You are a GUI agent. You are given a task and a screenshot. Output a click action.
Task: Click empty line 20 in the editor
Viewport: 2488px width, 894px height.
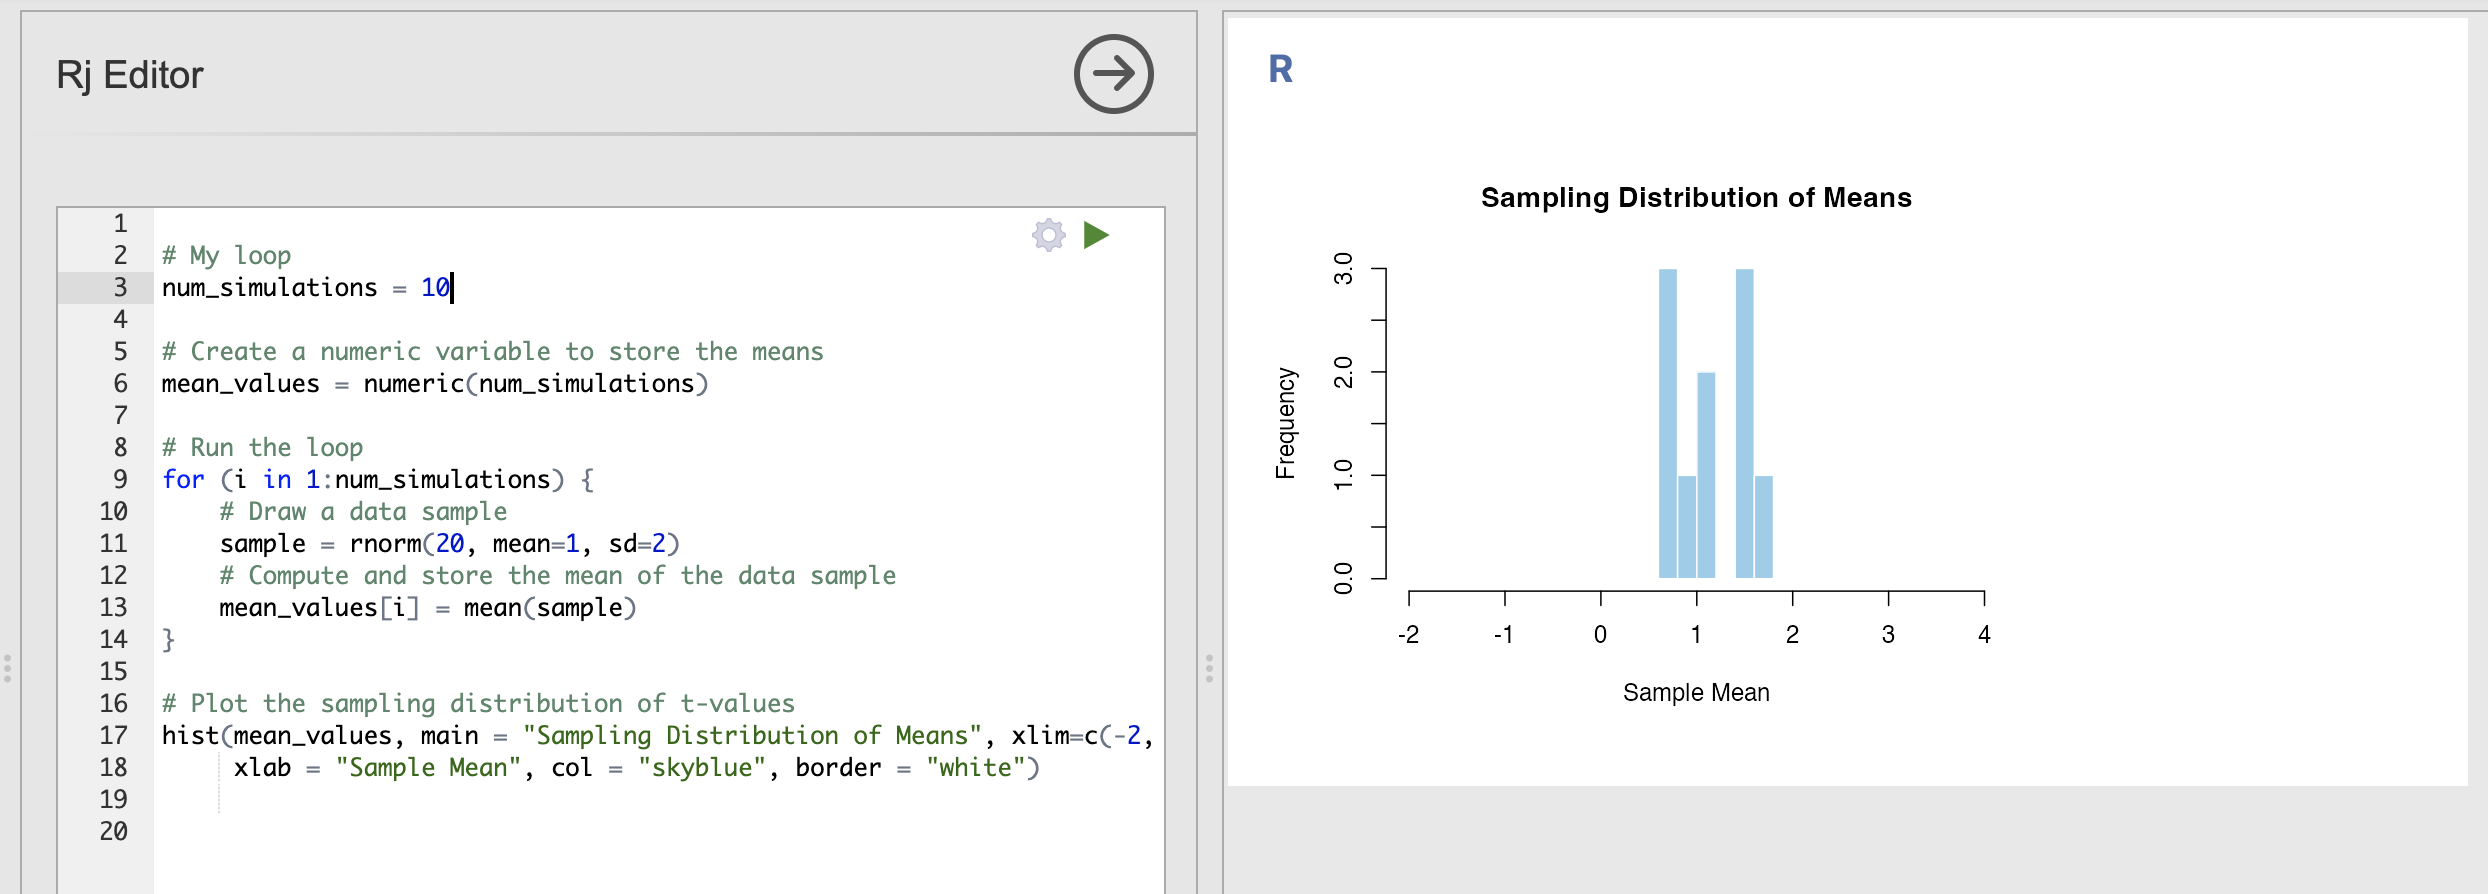point(660,832)
